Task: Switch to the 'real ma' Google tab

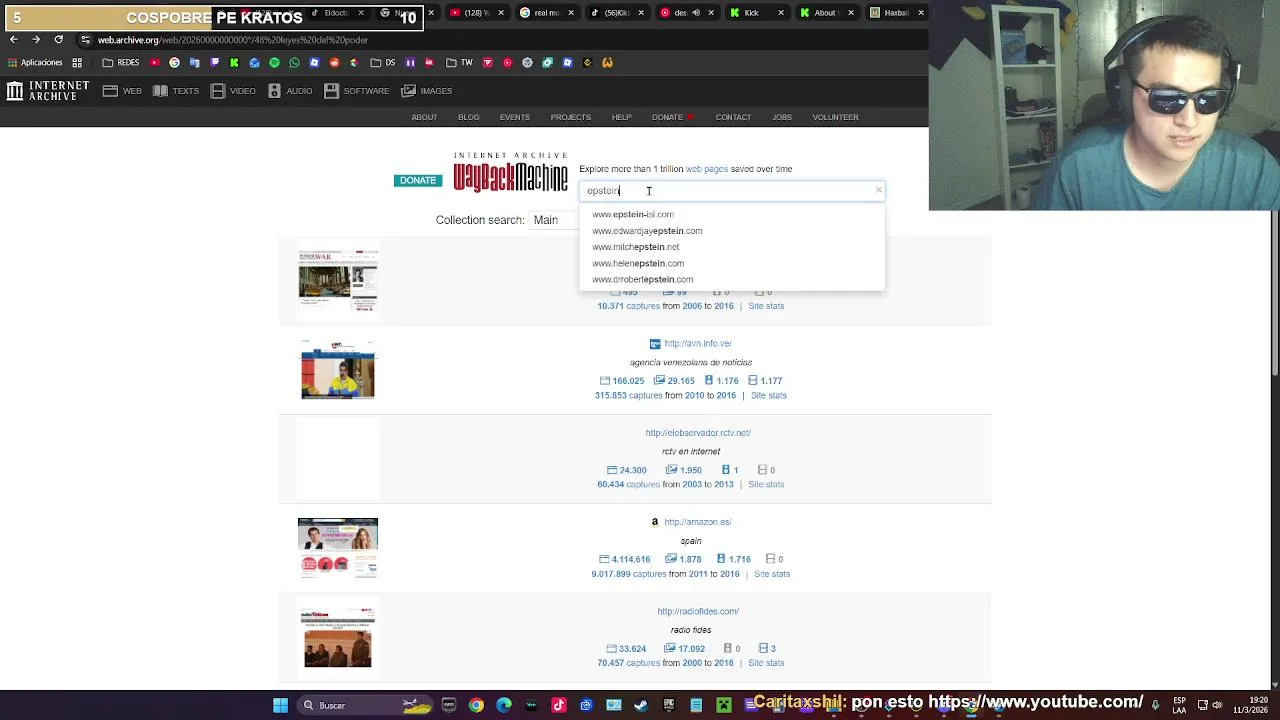Action: [x=547, y=13]
